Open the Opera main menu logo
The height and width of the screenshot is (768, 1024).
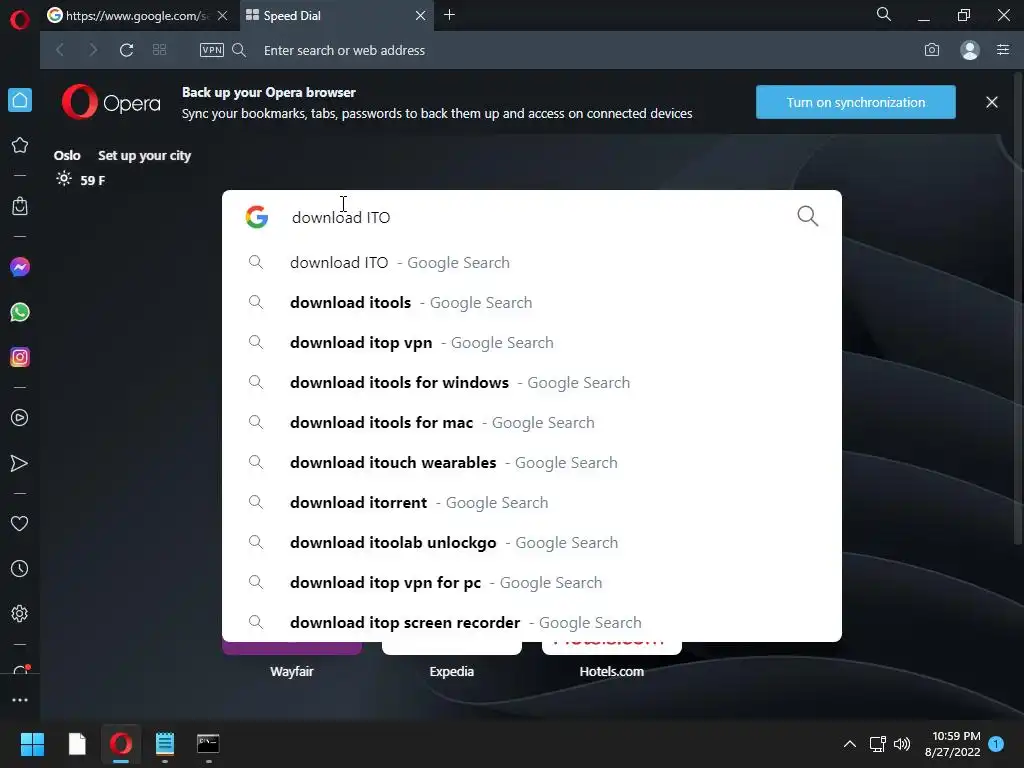(x=20, y=19)
